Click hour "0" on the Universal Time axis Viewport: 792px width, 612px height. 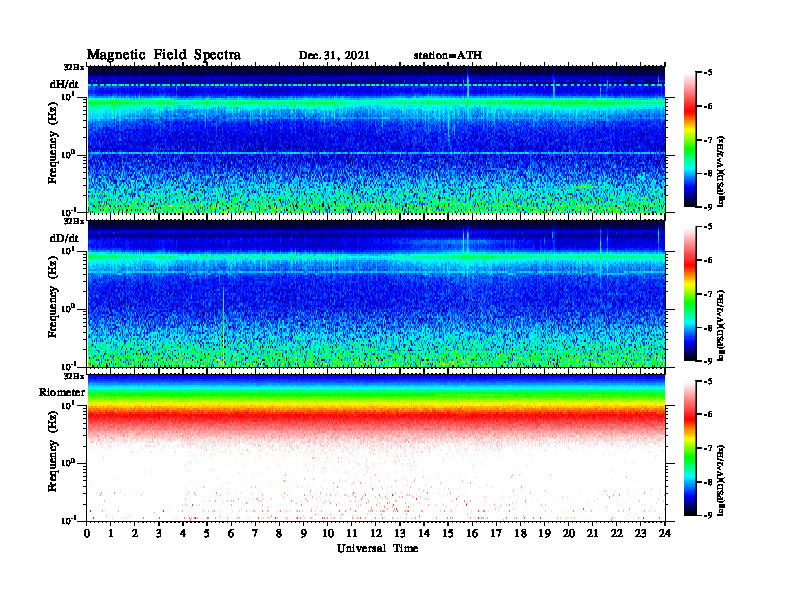[x=87, y=534]
